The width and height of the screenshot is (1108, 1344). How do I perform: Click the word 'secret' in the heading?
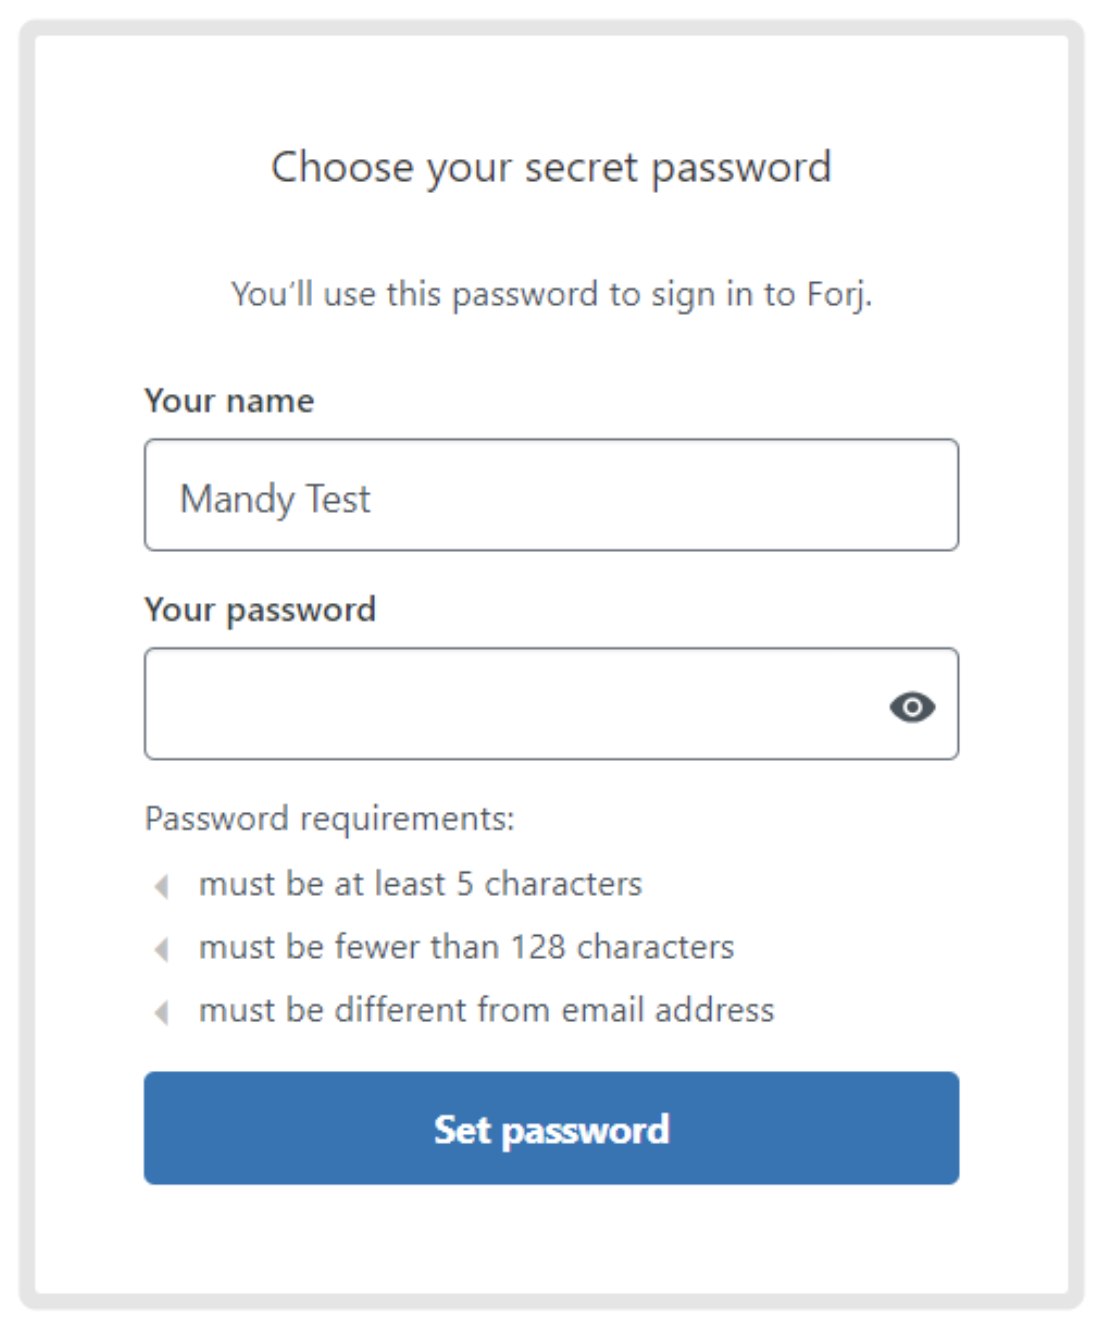(580, 168)
